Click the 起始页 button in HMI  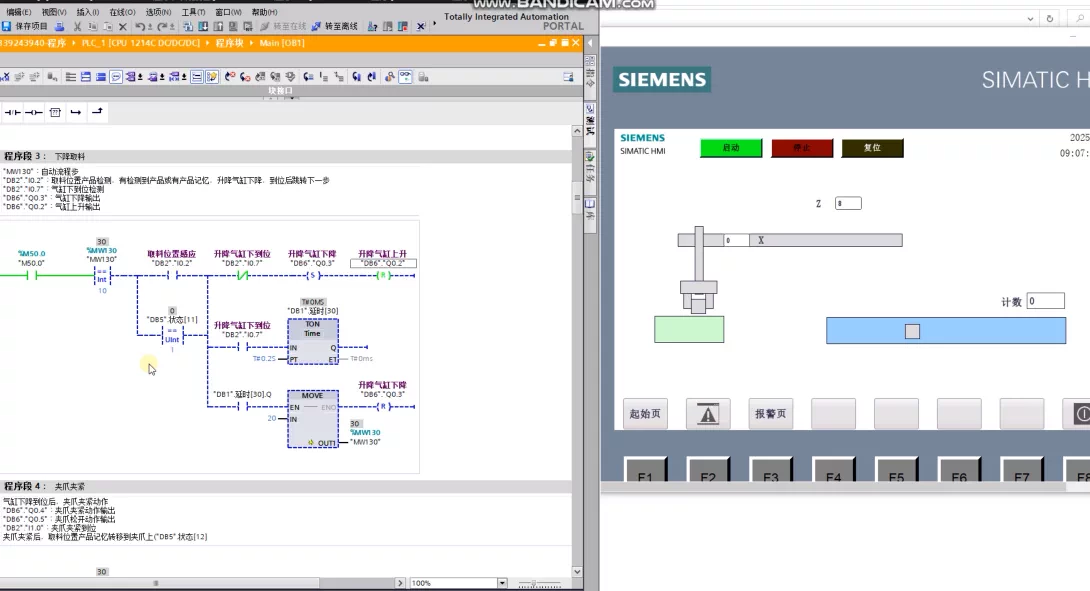pos(645,414)
